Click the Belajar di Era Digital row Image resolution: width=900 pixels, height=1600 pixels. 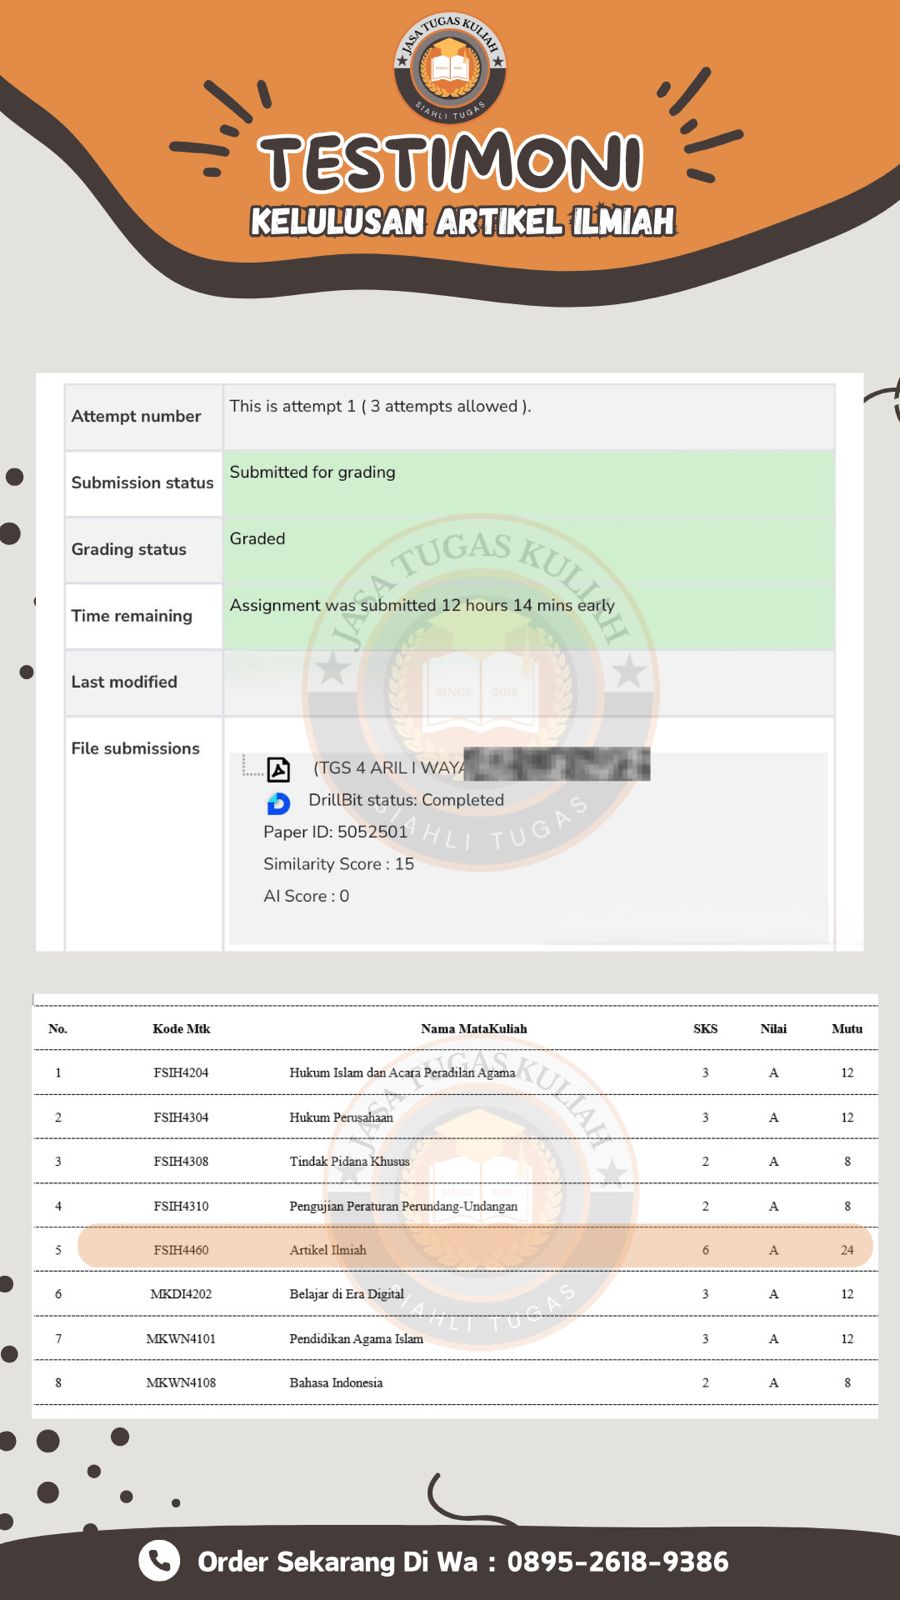[455, 1294]
